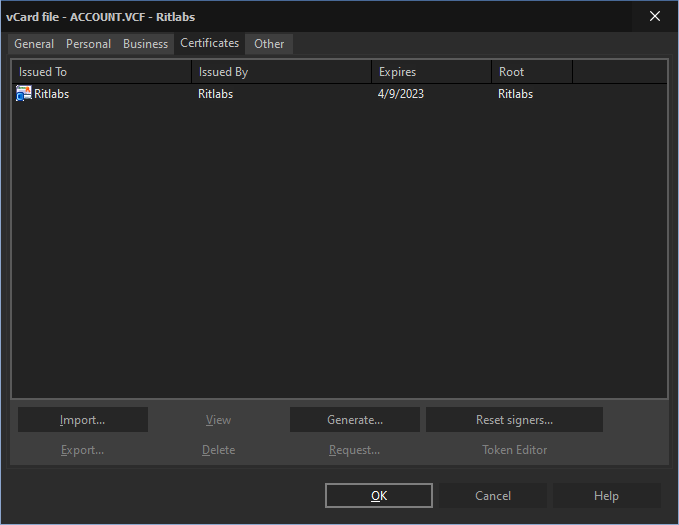Screen dimensions: 679x525
Task: Click Ritlabs in the Issued By column
Action: pos(215,94)
